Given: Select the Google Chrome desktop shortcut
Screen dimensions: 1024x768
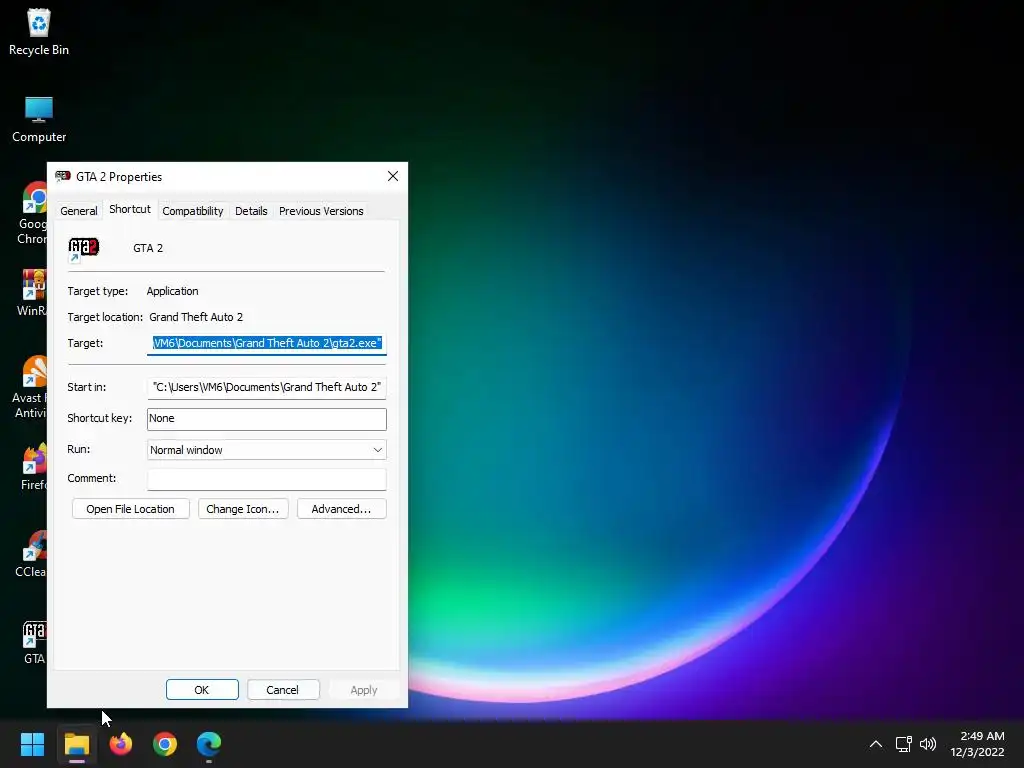Looking at the screenshot, I should click(x=34, y=212).
